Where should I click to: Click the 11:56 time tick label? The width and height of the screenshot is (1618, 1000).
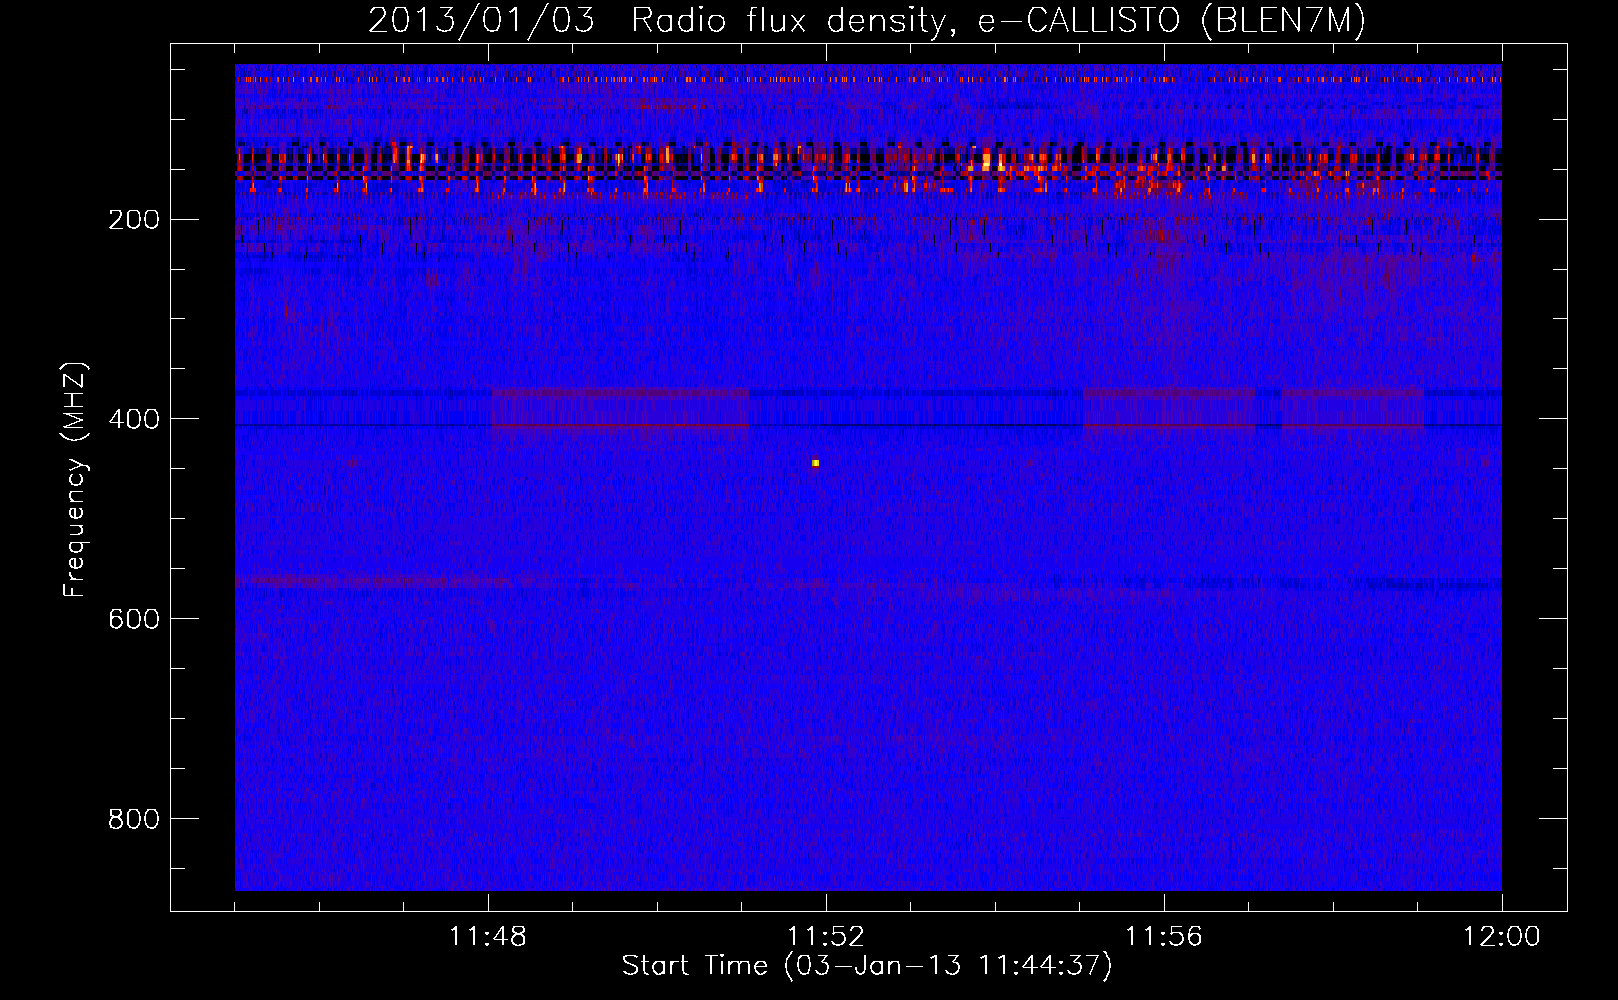pos(1164,937)
